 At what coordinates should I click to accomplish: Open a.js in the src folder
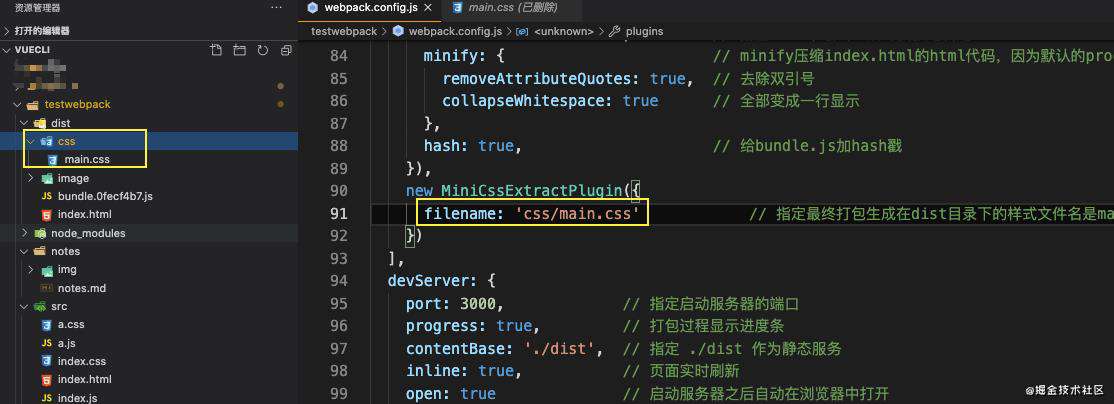(x=67, y=343)
